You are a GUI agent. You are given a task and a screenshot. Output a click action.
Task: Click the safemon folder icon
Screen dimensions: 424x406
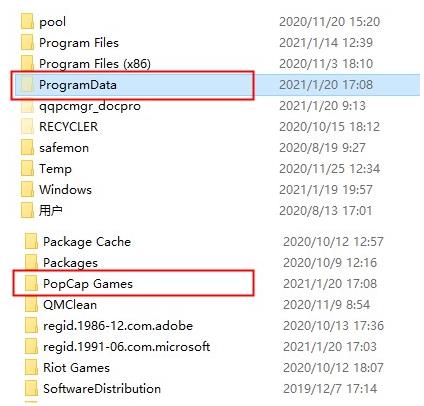(27, 148)
